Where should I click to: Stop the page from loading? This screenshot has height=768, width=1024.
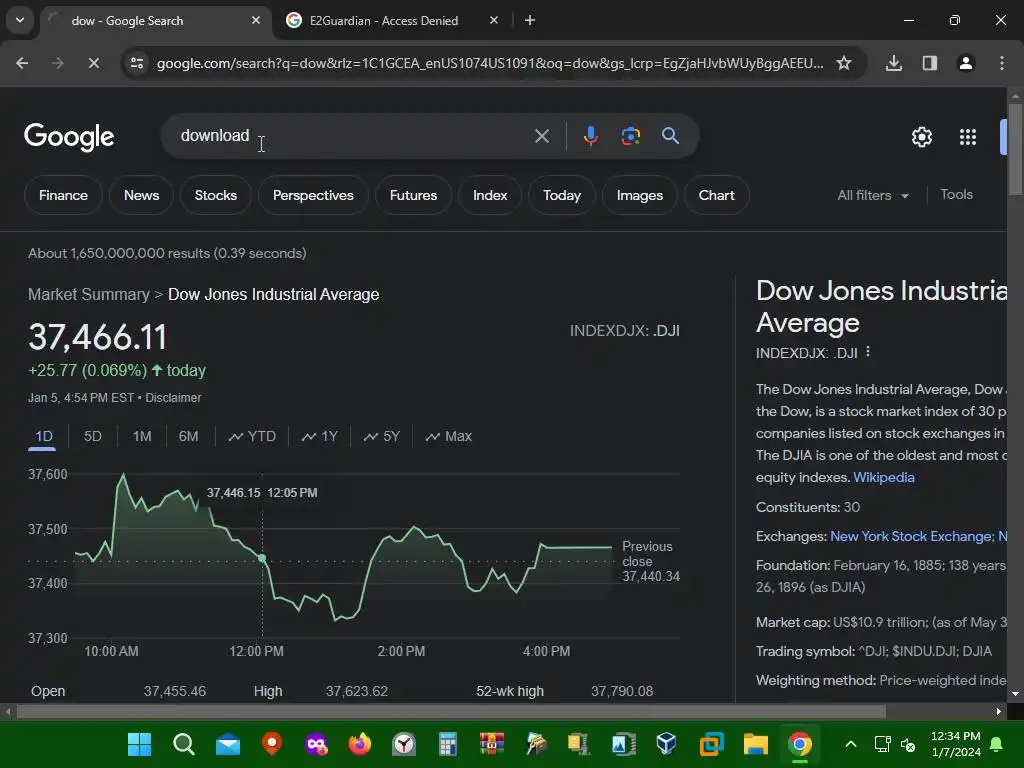93,63
